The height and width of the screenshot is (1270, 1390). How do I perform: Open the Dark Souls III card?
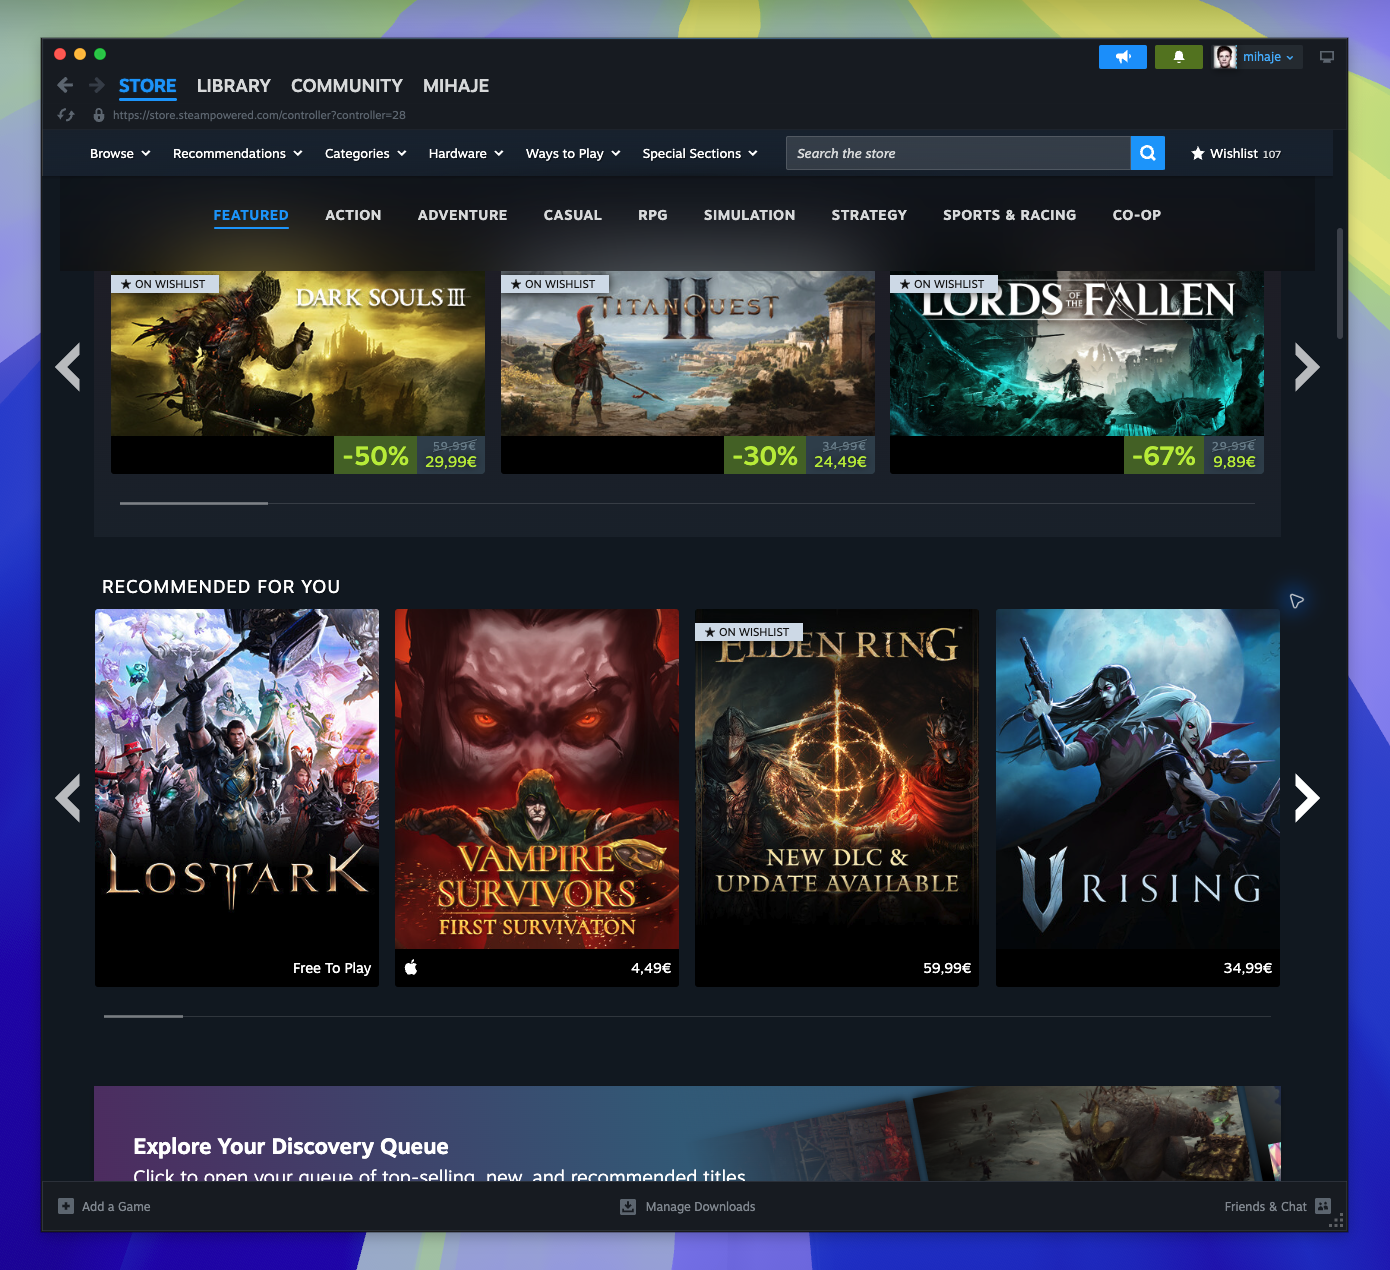tap(298, 372)
